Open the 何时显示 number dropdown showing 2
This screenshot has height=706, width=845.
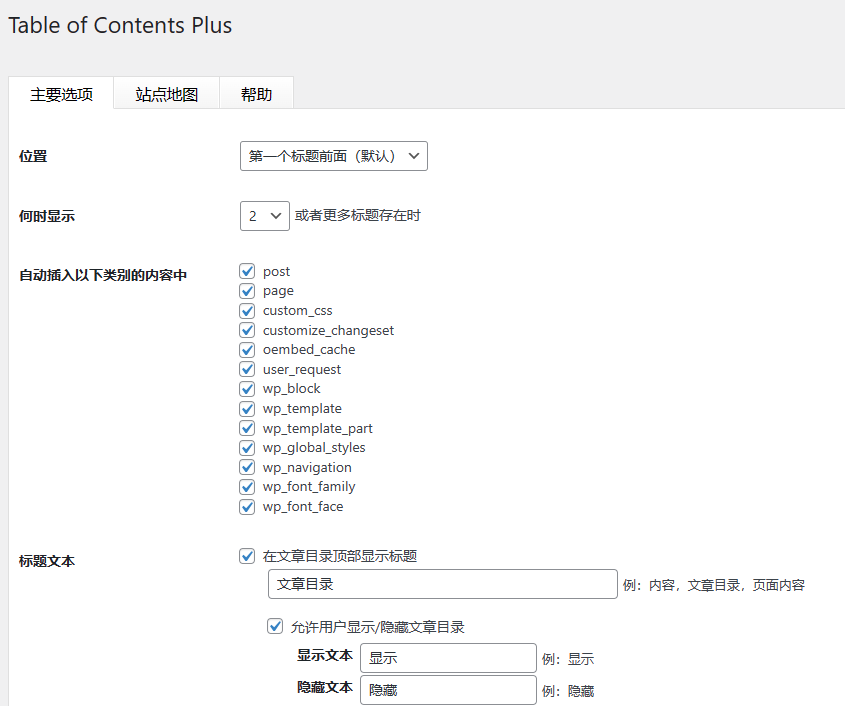(x=265, y=216)
